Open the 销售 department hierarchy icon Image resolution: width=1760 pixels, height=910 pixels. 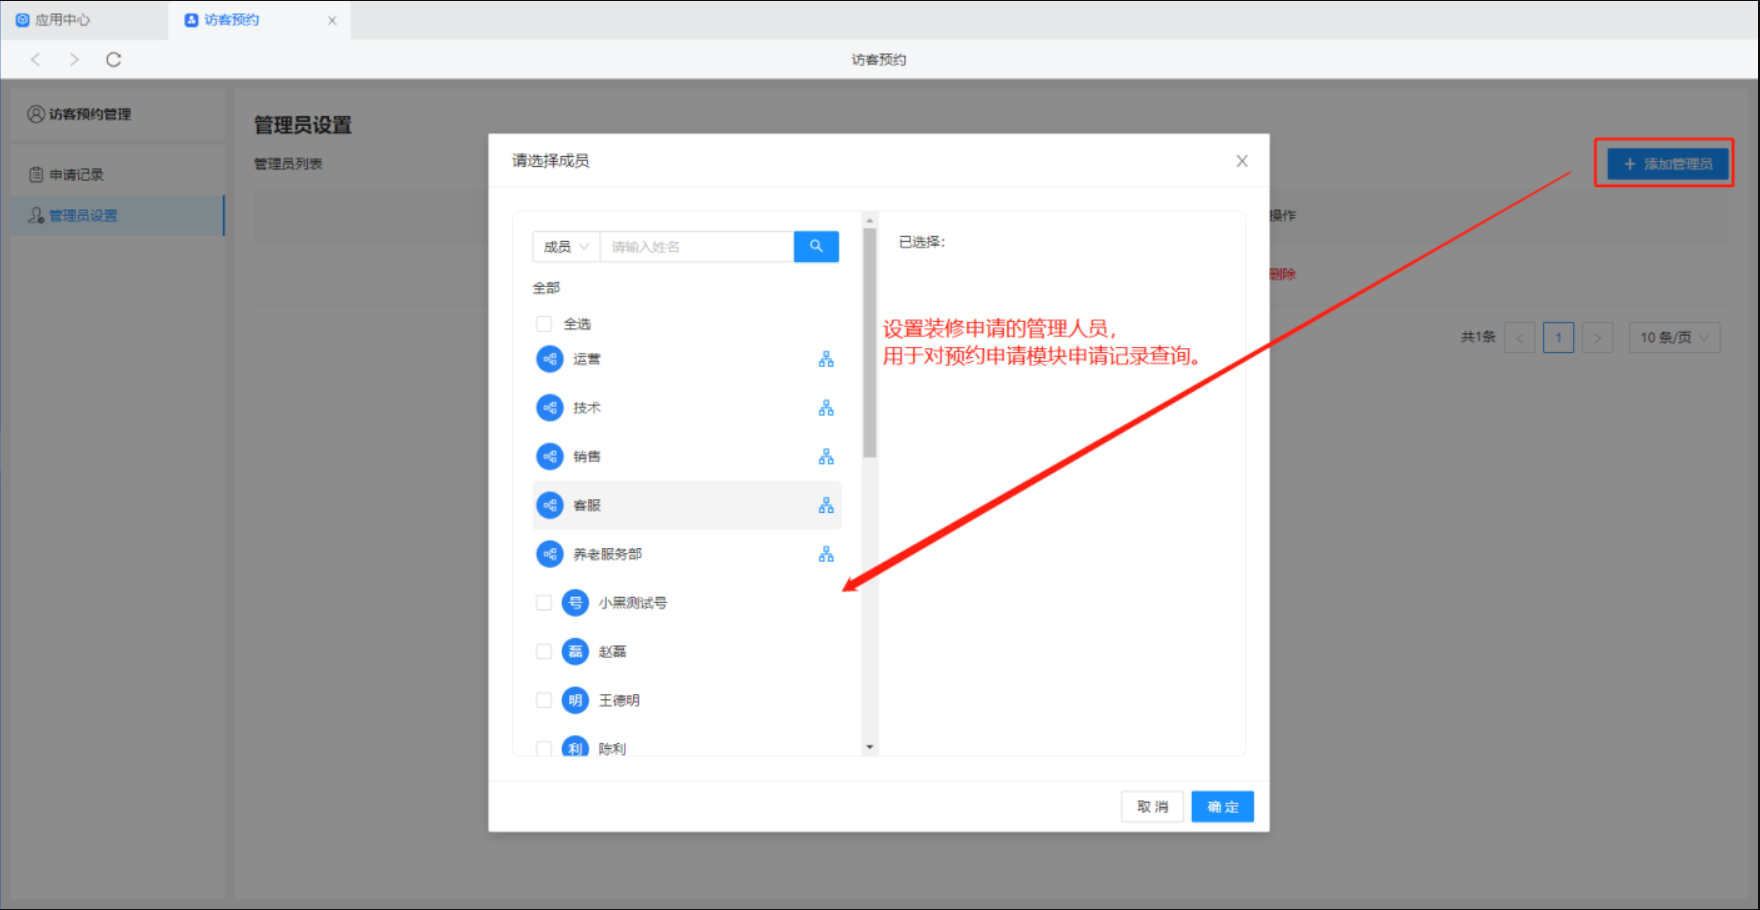[x=826, y=457]
